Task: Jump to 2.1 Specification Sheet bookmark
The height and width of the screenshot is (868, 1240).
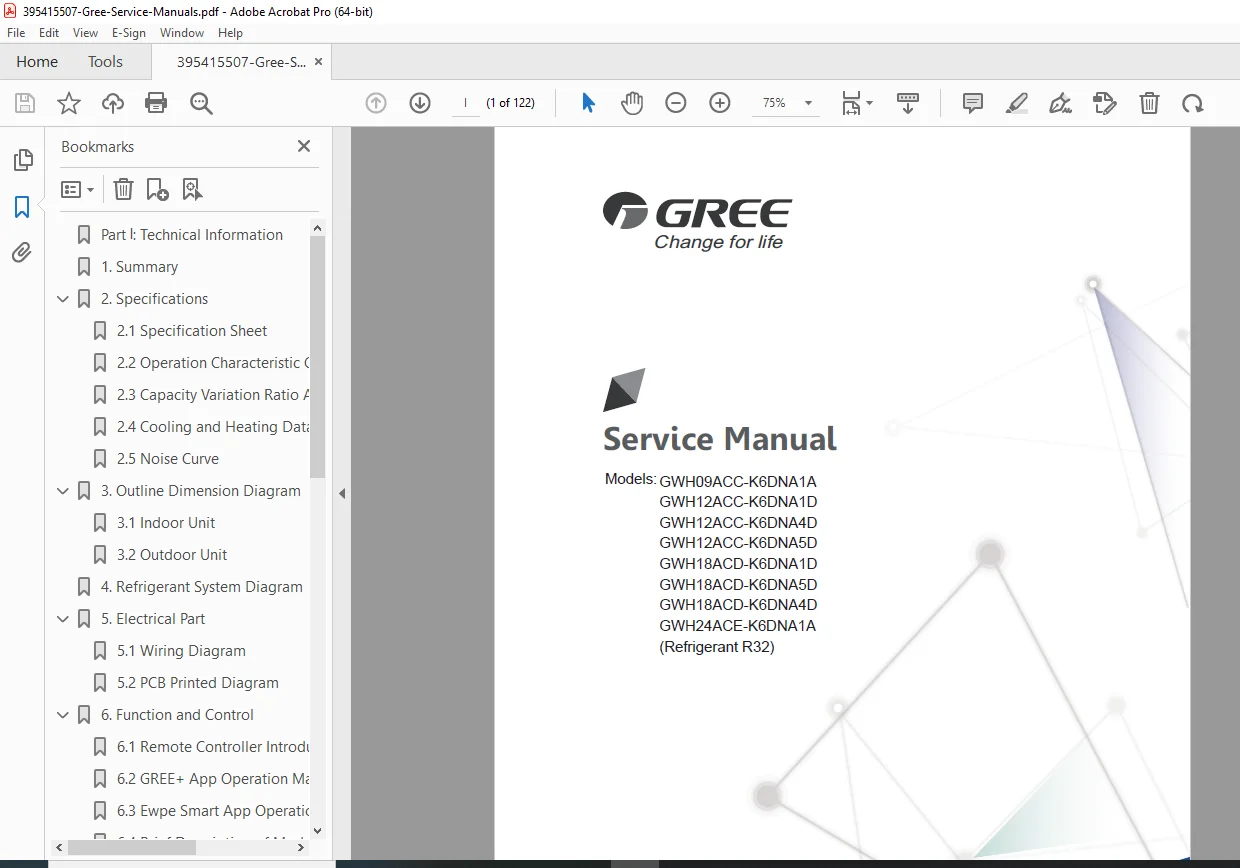Action: [192, 331]
